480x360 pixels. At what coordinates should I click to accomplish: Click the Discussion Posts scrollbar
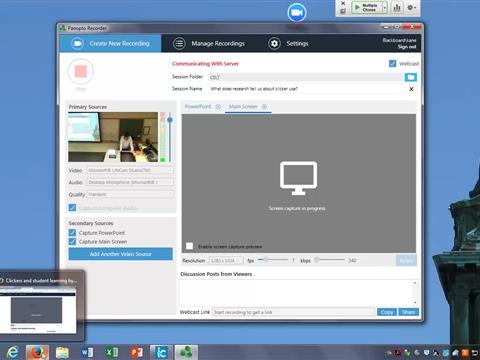(x=415, y=293)
